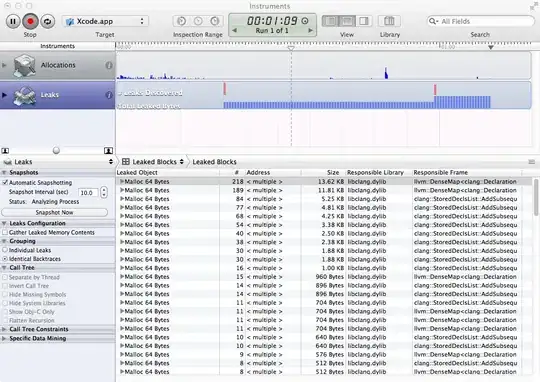Screen dimensions: 540x382
Task: Go to next run arrow
Action: pyautogui.click(x=310, y=30)
